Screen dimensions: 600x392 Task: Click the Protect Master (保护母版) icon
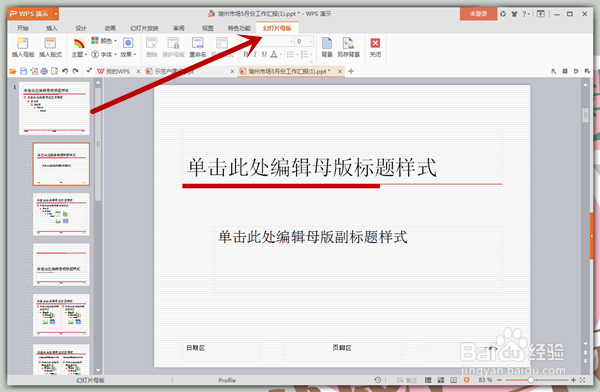pos(173,47)
